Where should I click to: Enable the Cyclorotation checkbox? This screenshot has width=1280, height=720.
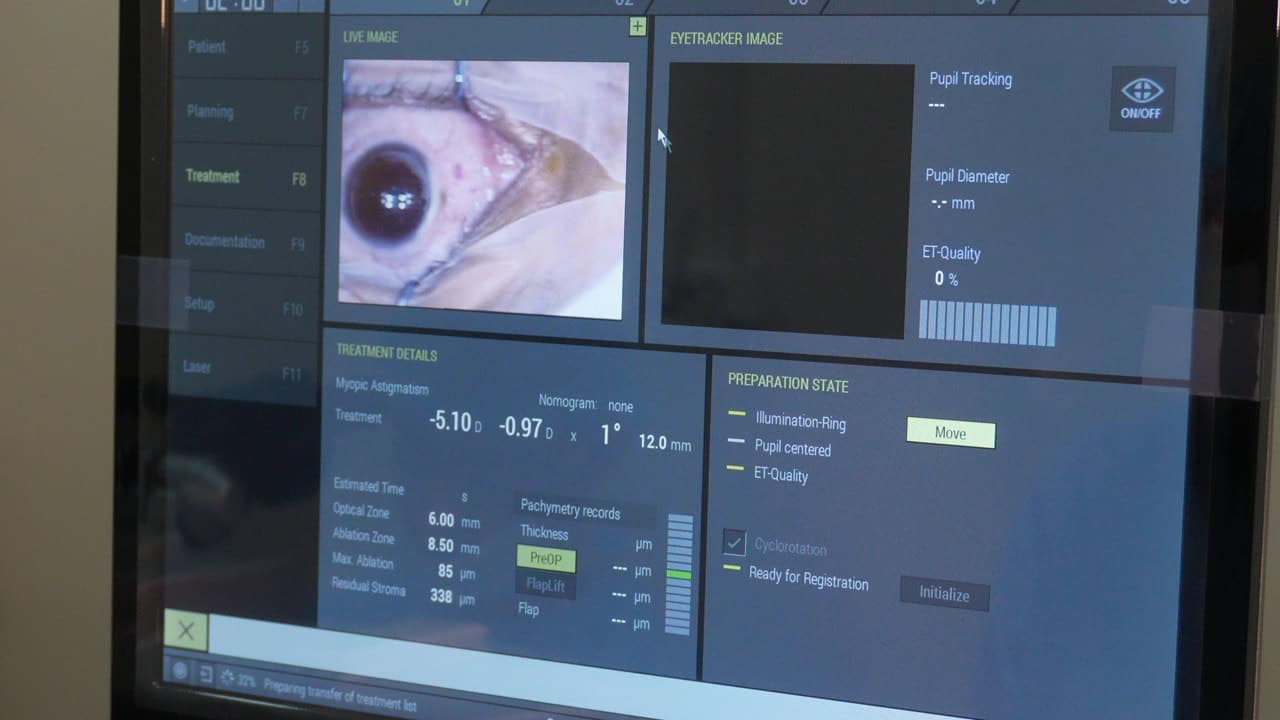(735, 543)
